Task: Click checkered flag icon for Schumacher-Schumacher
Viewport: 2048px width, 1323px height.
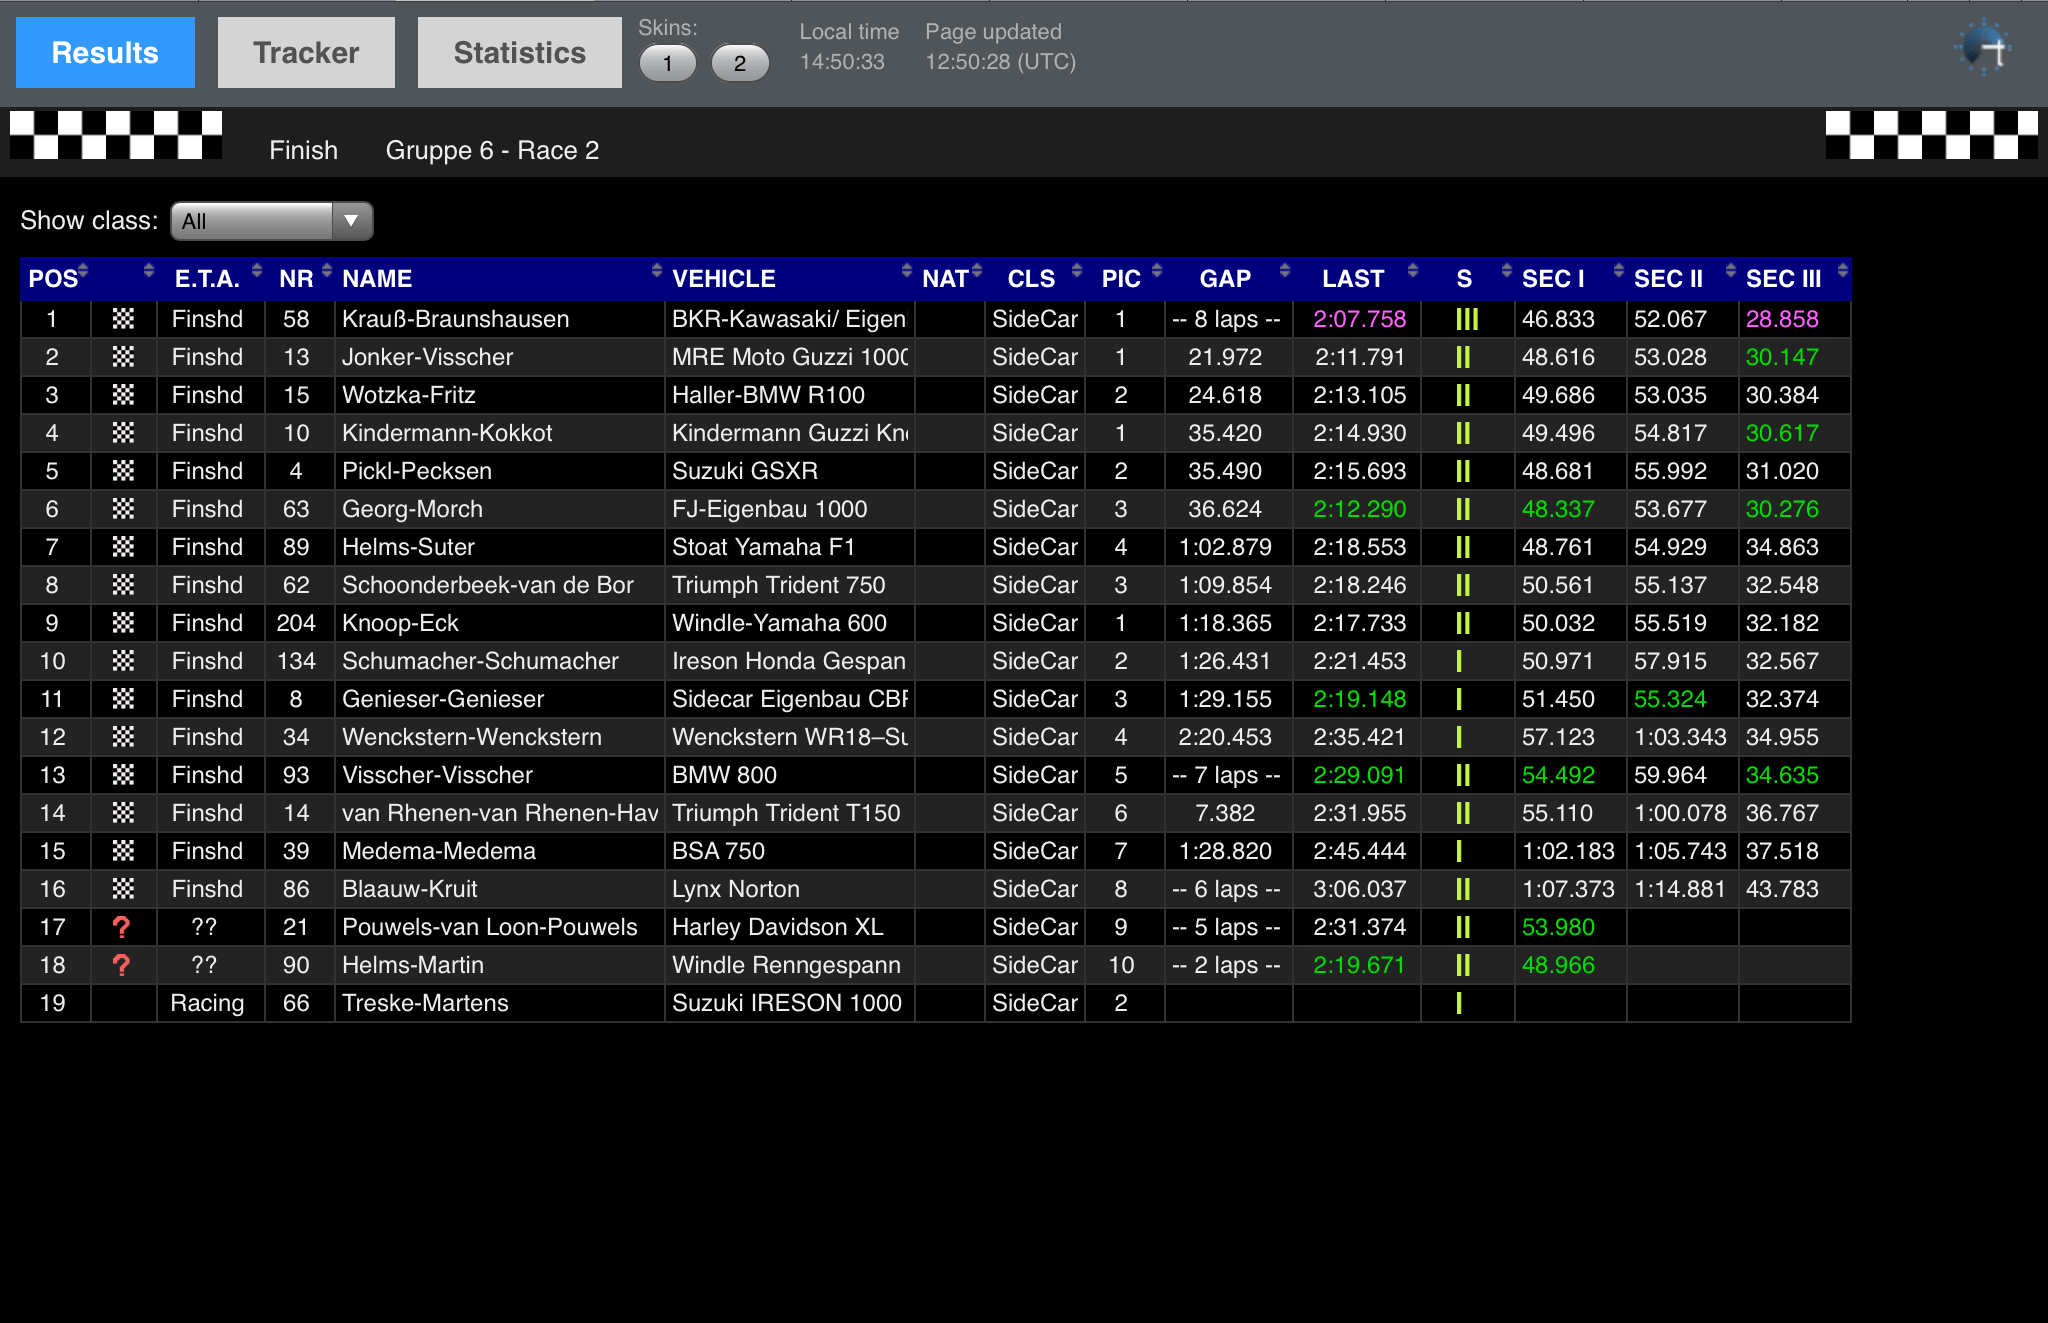Action: 123,661
